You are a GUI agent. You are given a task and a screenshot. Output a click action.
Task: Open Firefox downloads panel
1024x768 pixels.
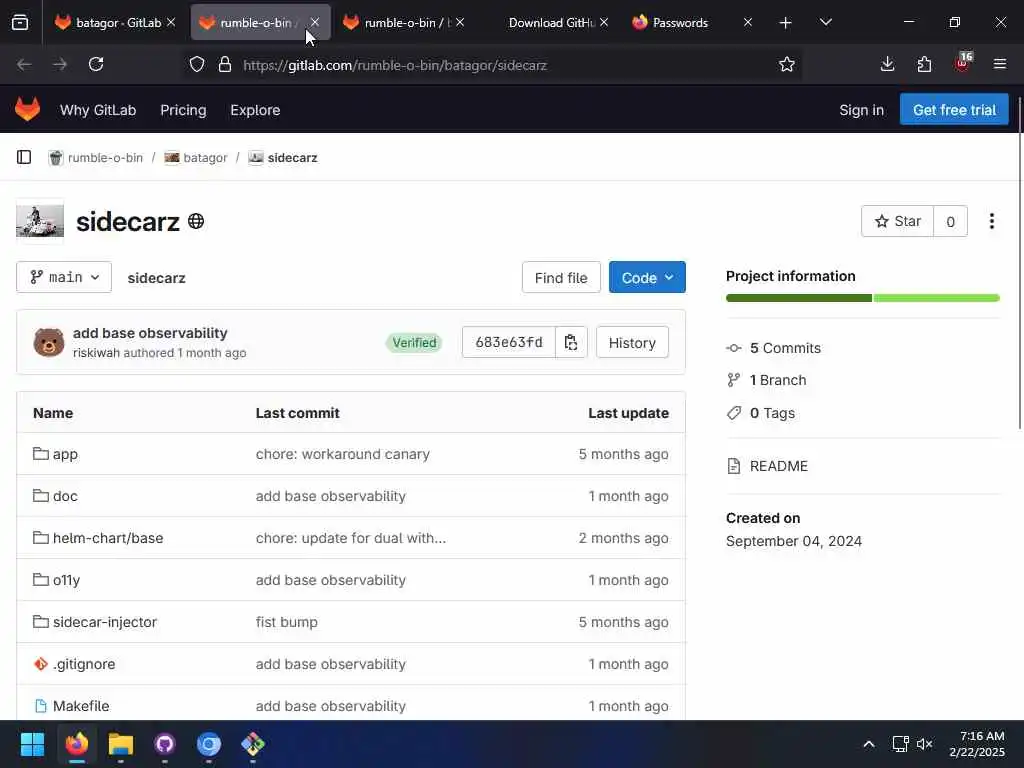pyautogui.click(x=887, y=64)
